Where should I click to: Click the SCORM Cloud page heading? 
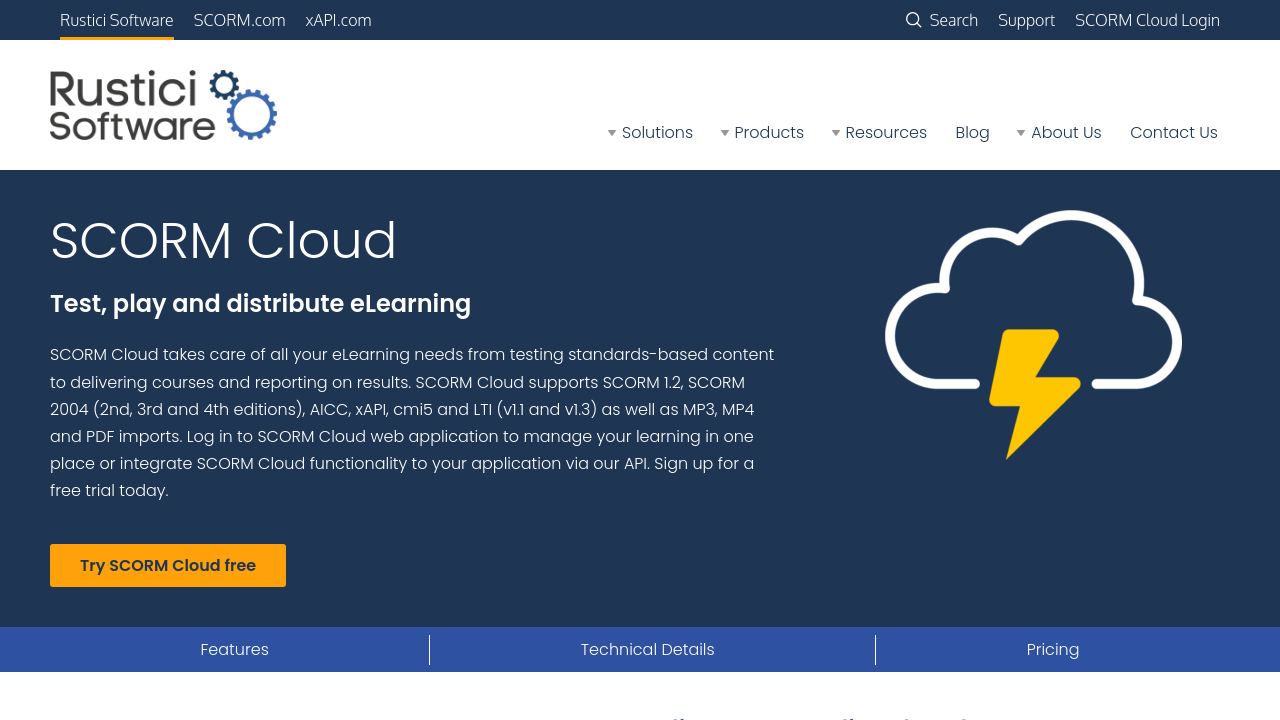[x=223, y=241]
